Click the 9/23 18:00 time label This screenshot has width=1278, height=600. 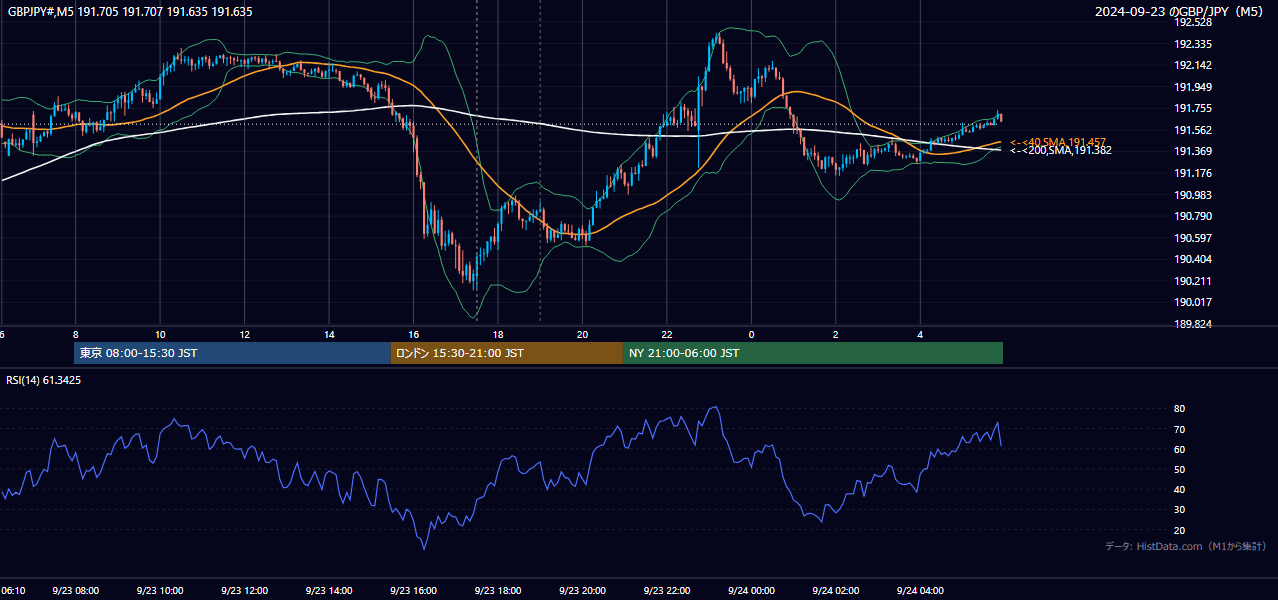[x=498, y=591]
